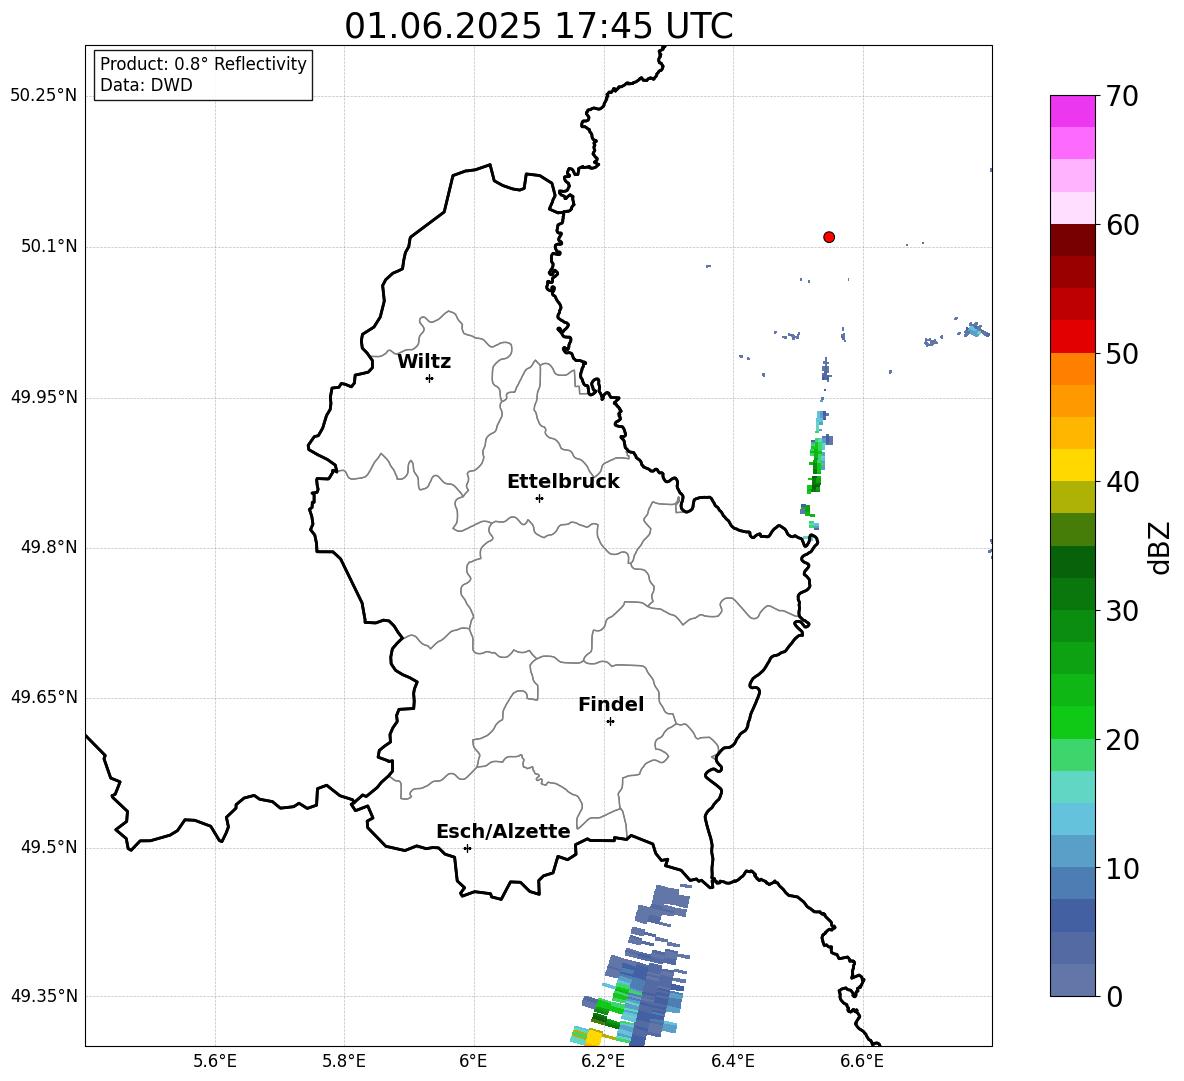
Task: Click the yellow radar echo at bottom edge
Action: (x=594, y=1037)
